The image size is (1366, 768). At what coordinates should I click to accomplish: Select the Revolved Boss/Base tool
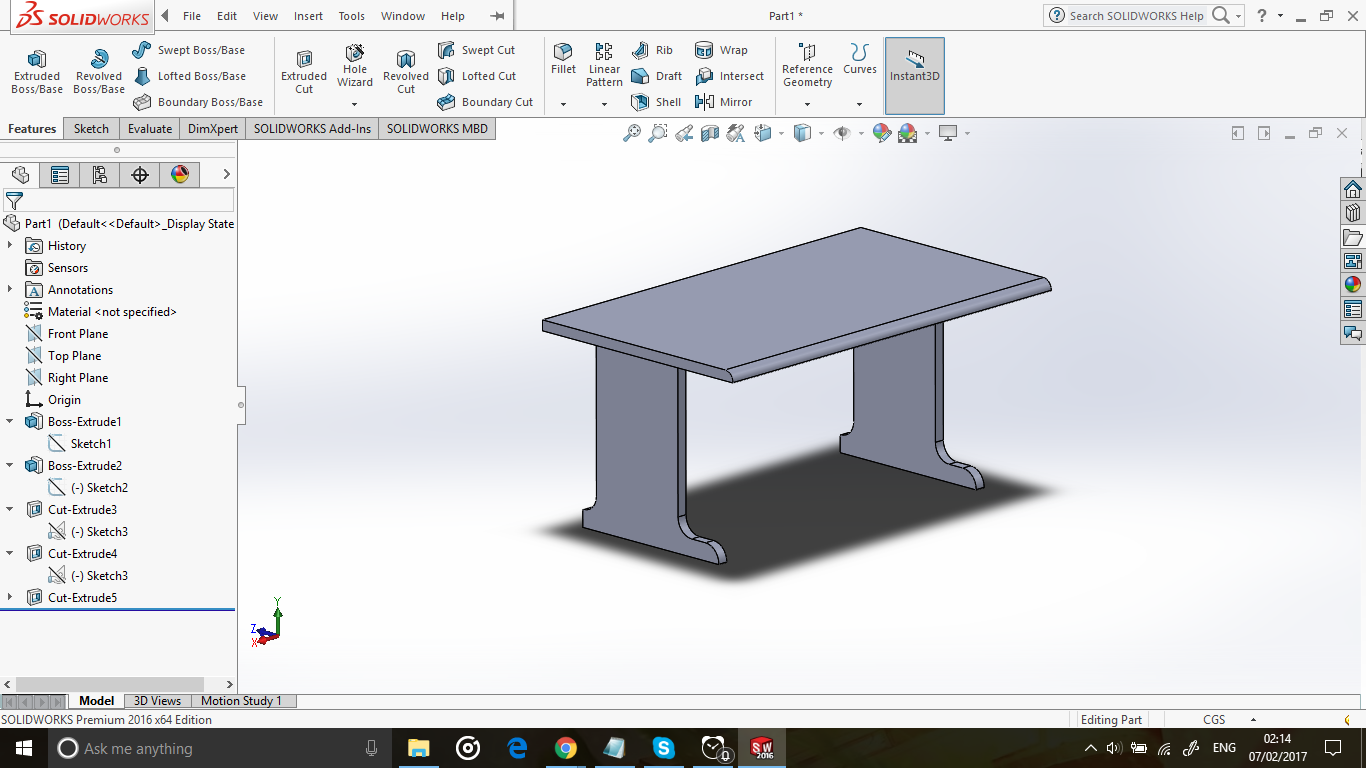click(x=99, y=72)
